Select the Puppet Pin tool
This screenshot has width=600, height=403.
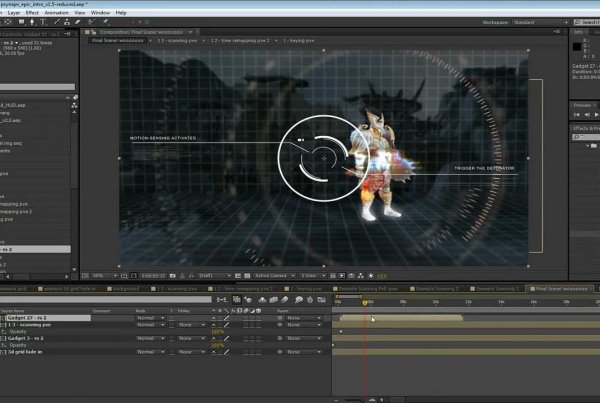pyautogui.click(x=106, y=22)
